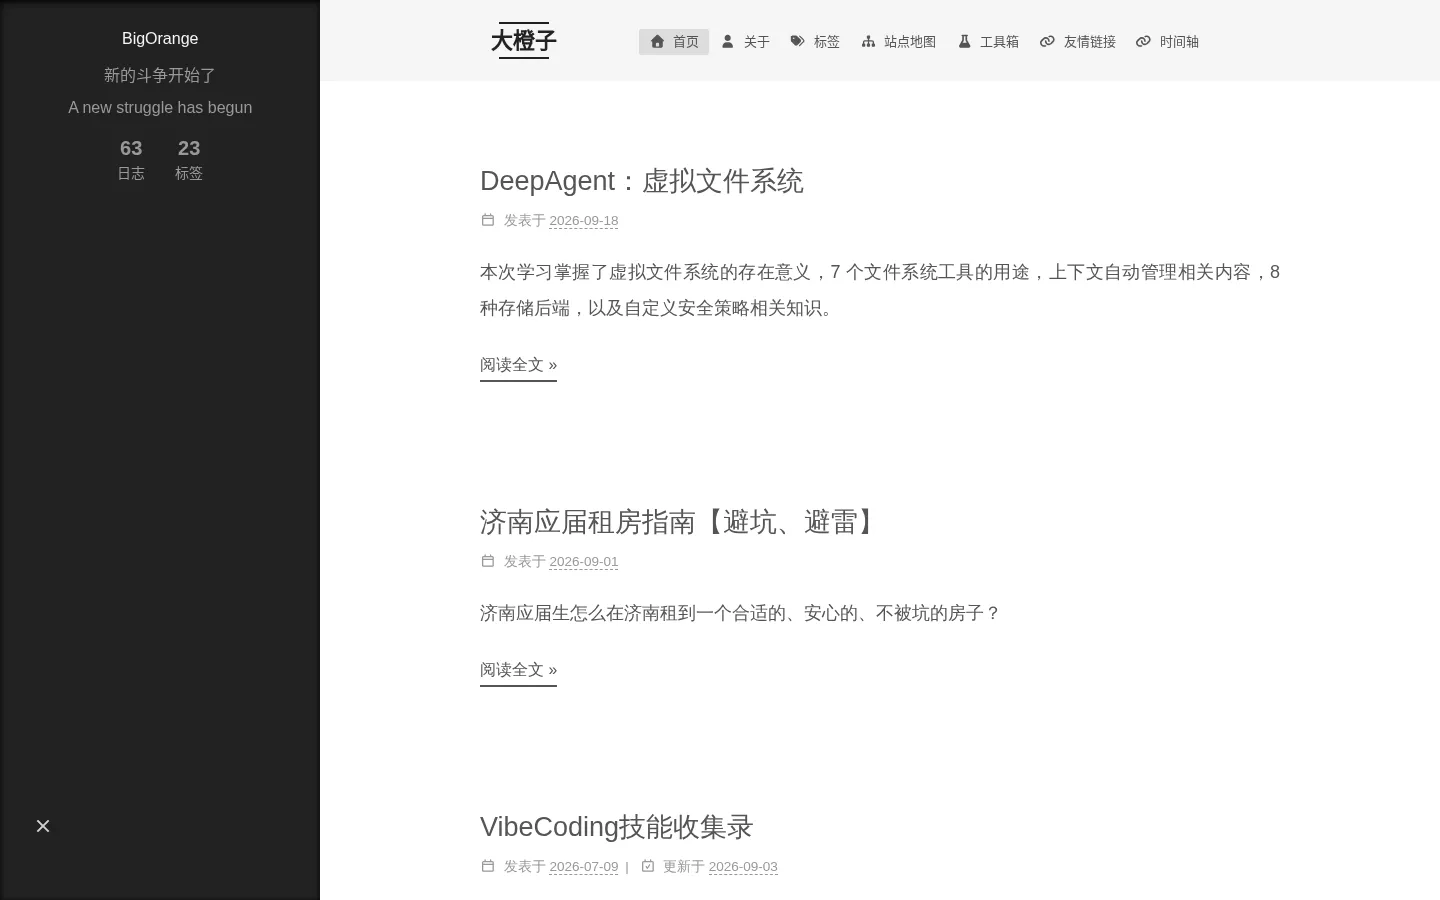Open the post VibeCoding技能收集录

[616, 827]
